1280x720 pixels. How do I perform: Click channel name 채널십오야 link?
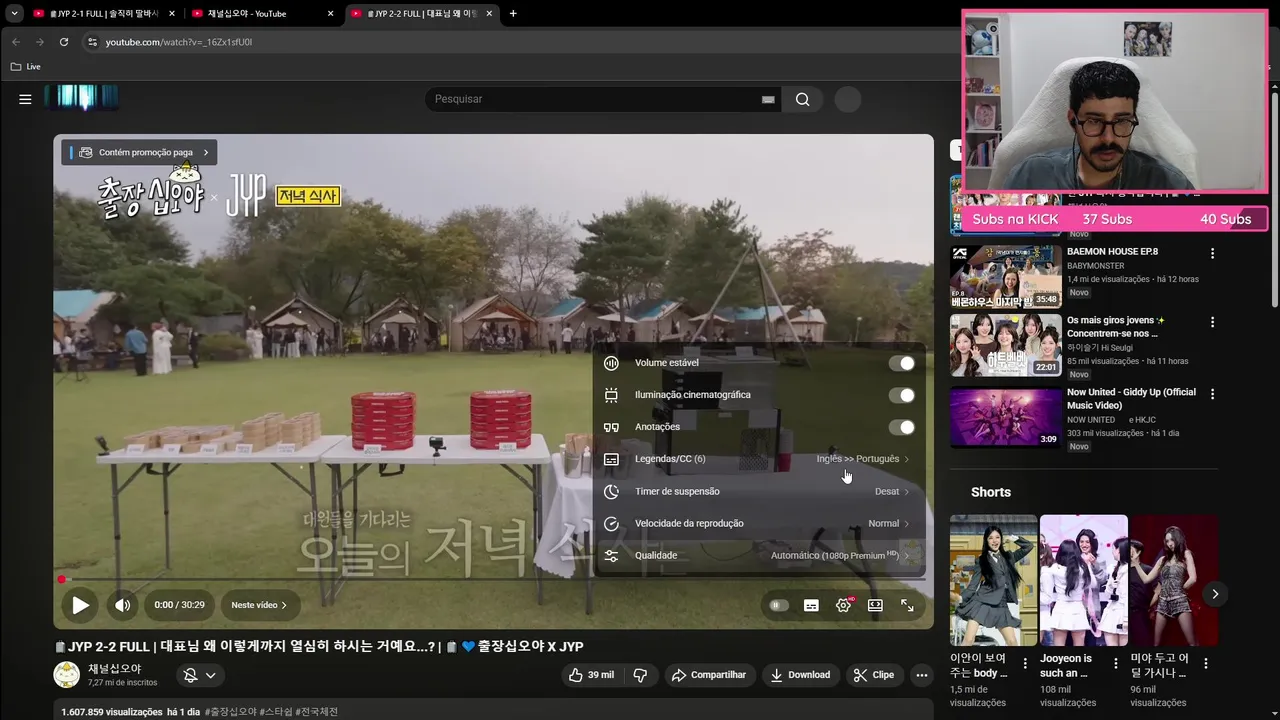pos(115,668)
